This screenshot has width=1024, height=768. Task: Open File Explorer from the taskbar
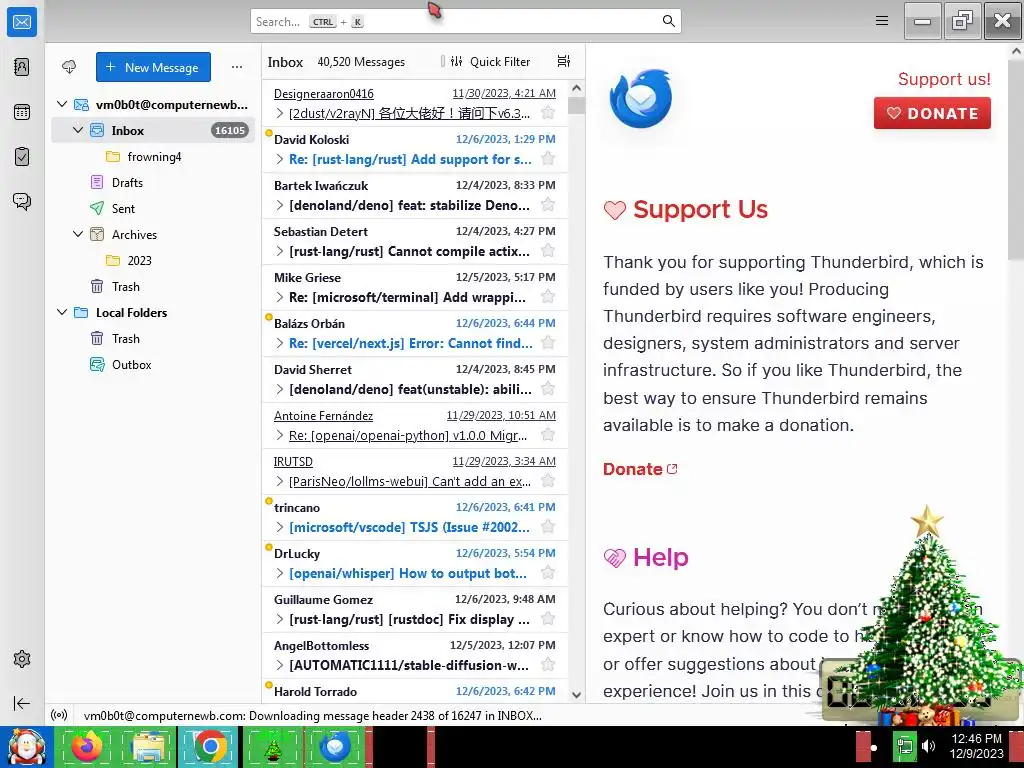point(148,746)
